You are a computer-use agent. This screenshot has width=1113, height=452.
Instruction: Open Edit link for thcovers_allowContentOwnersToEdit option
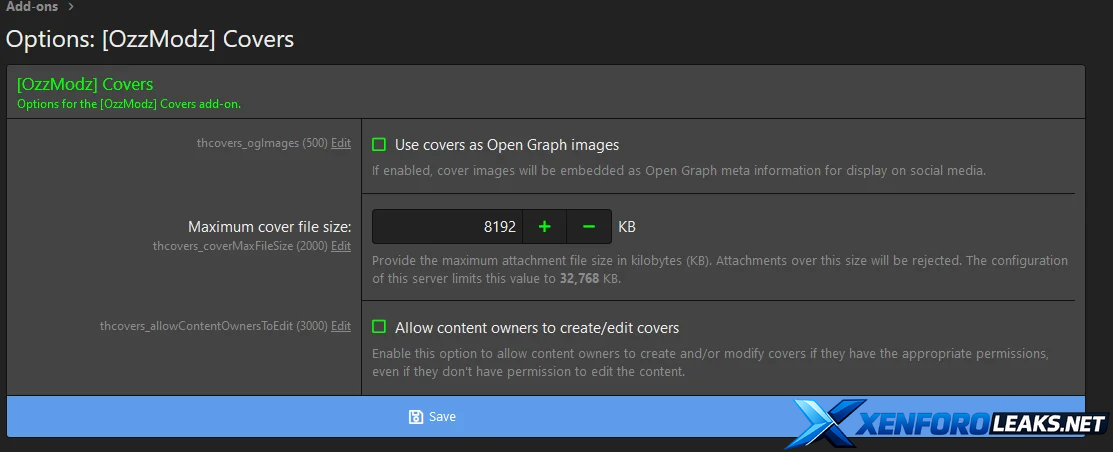(x=341, y=326)
